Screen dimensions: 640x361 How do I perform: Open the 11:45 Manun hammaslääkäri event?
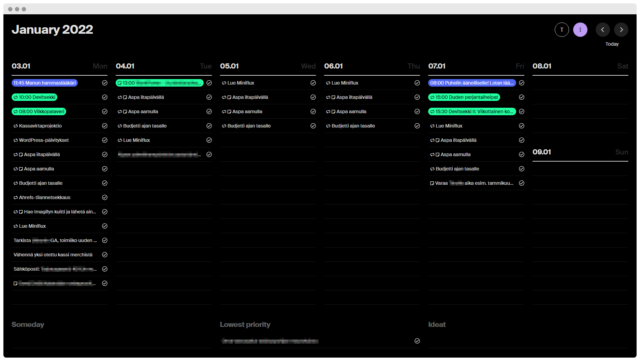pyautogui.click(x=44, y=83)
